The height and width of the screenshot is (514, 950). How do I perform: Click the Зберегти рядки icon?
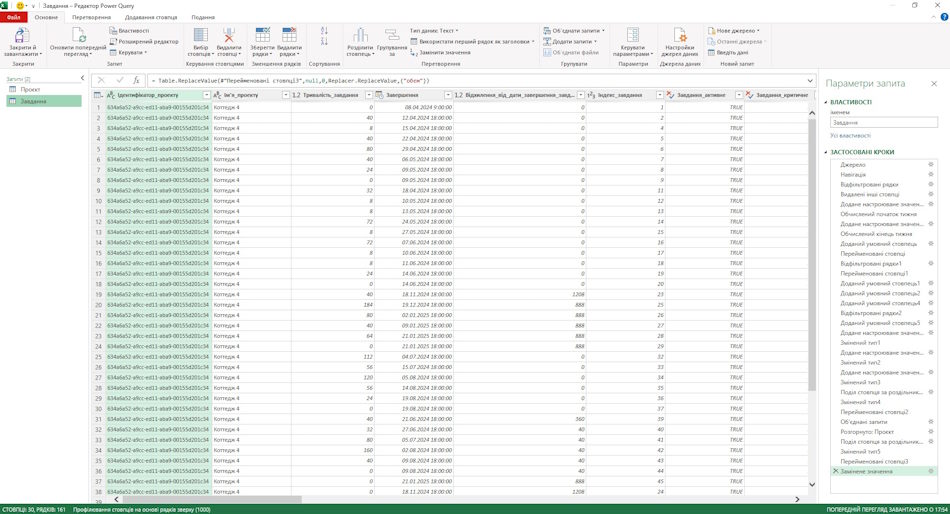coord(262,35)
